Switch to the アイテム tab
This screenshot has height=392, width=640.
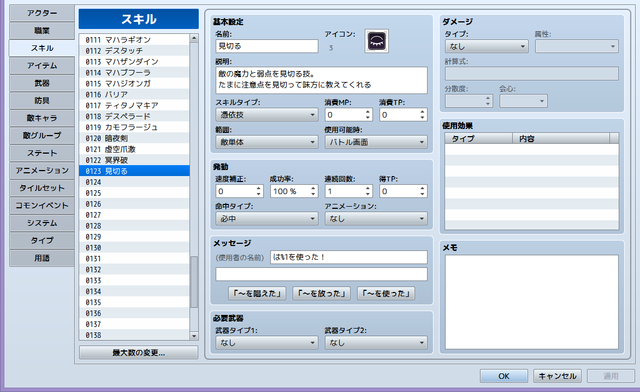pos(42,66)
